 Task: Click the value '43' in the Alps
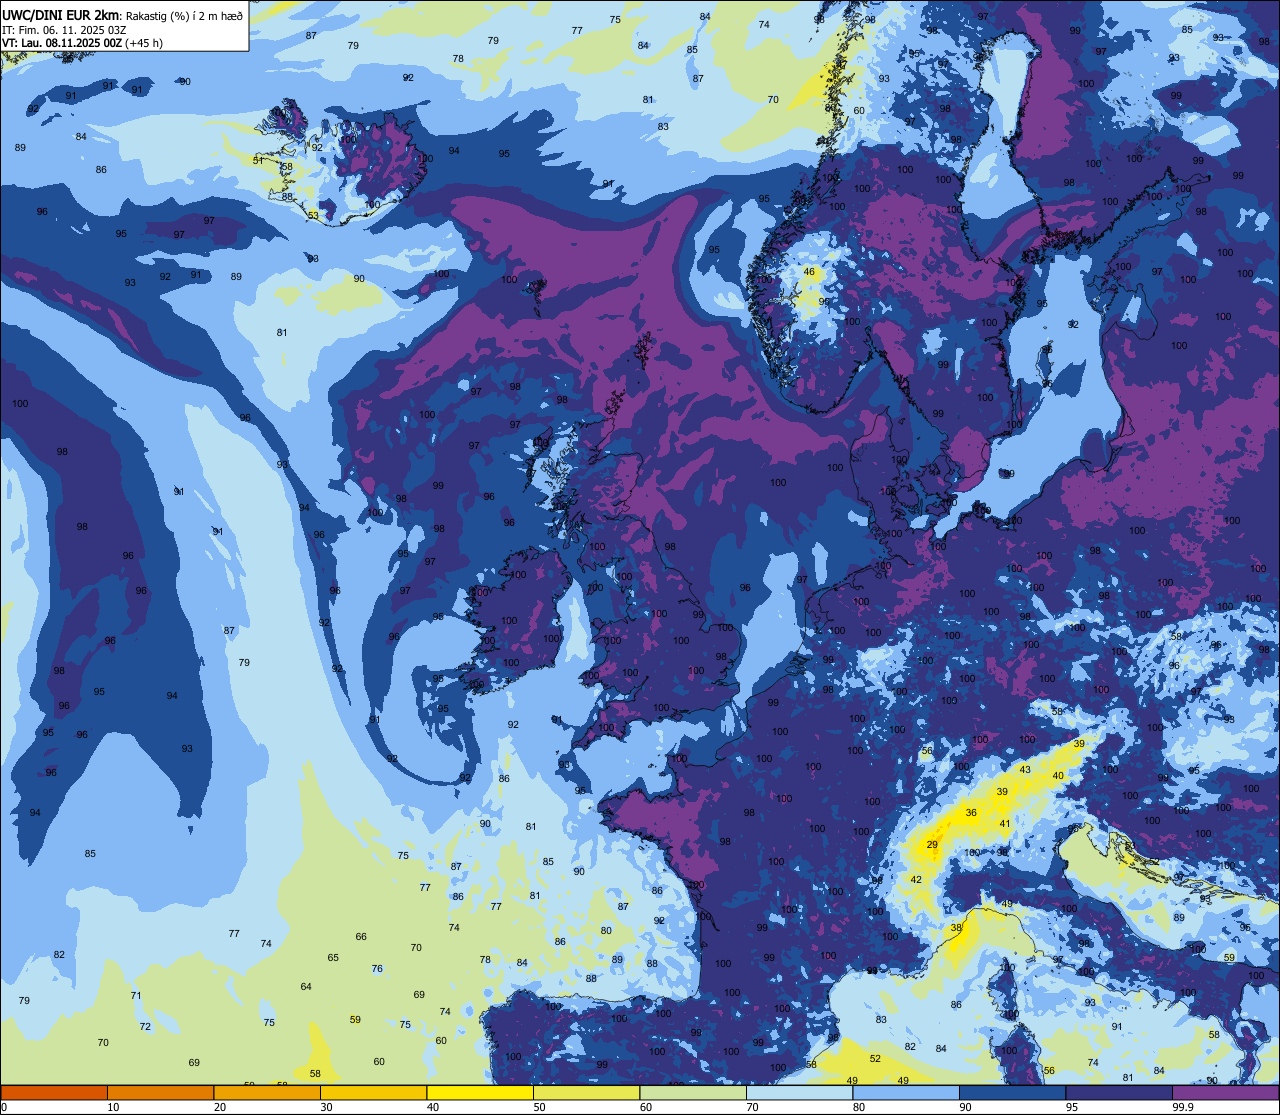(x=1025, y=769)
